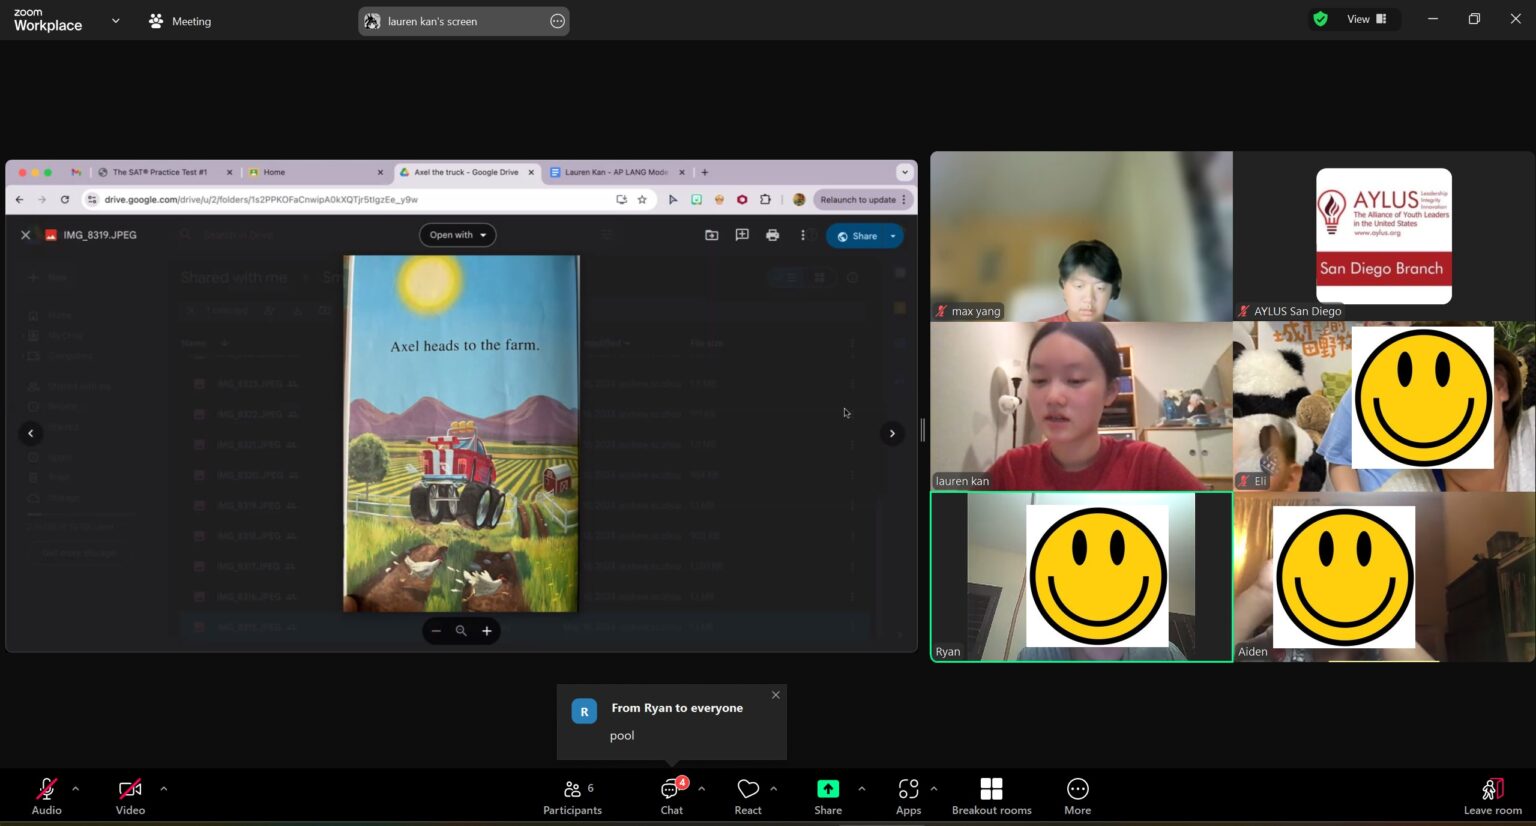Click the Axel farm book image
The height and width of the screenshot is (826, 1536).
point(461,433)
